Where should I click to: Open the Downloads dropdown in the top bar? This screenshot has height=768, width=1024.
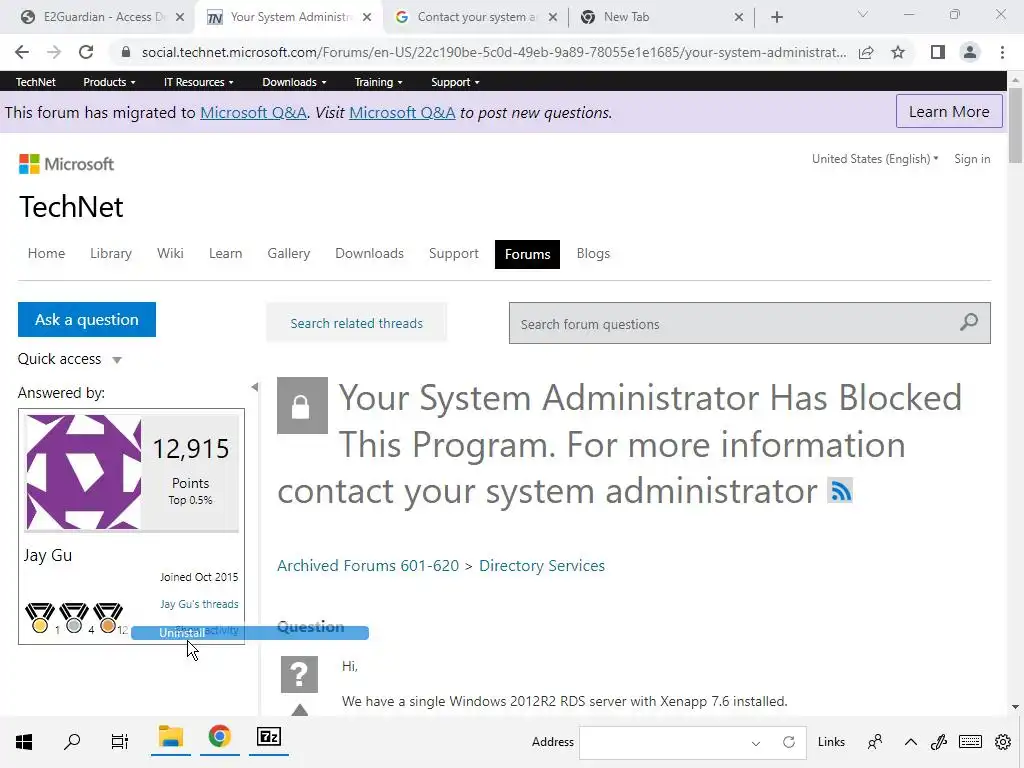click(294, 82)
